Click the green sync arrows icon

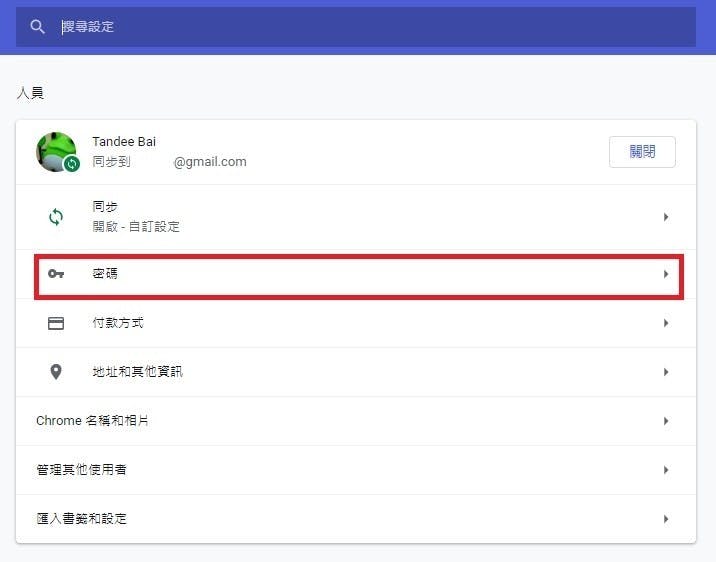click(x=56, y=216)
